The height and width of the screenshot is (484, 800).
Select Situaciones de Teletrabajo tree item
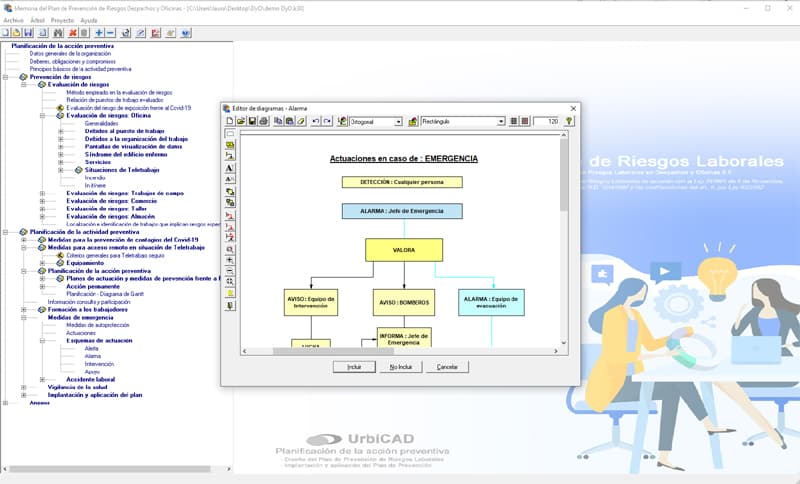click(x=122, y=170)
